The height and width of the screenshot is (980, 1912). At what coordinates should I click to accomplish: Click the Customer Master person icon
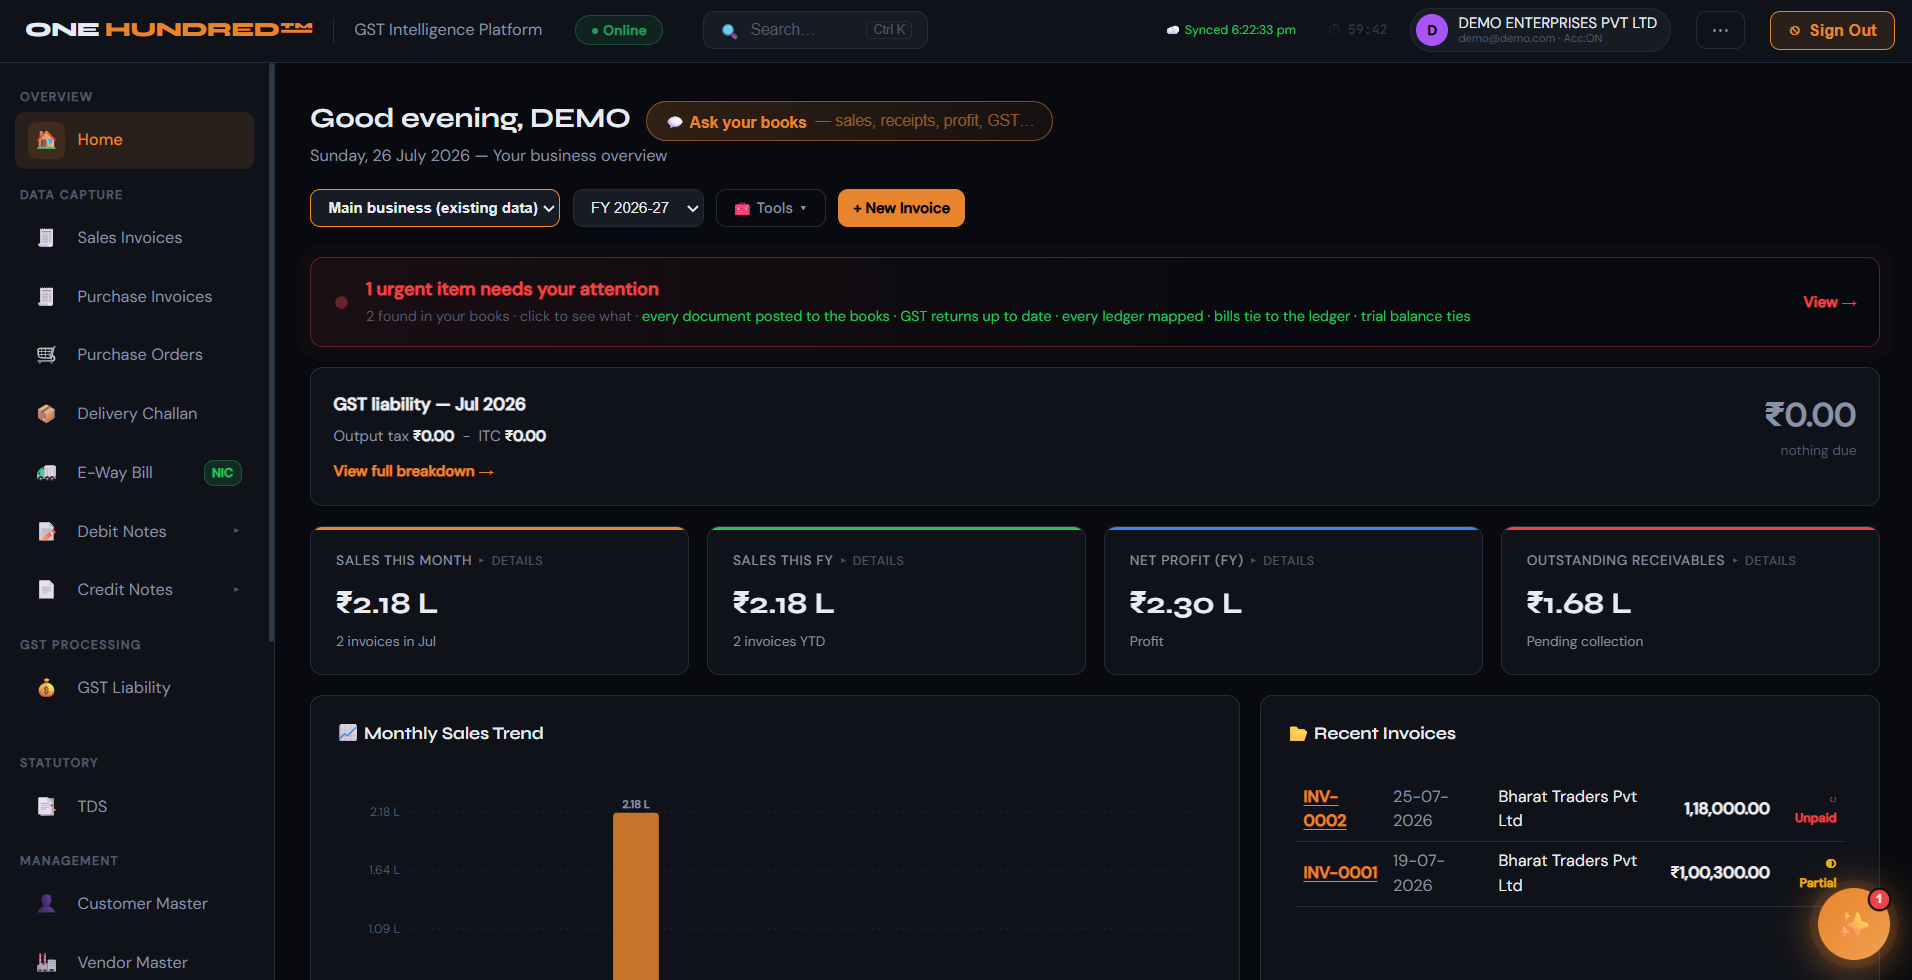pos(46,904)
